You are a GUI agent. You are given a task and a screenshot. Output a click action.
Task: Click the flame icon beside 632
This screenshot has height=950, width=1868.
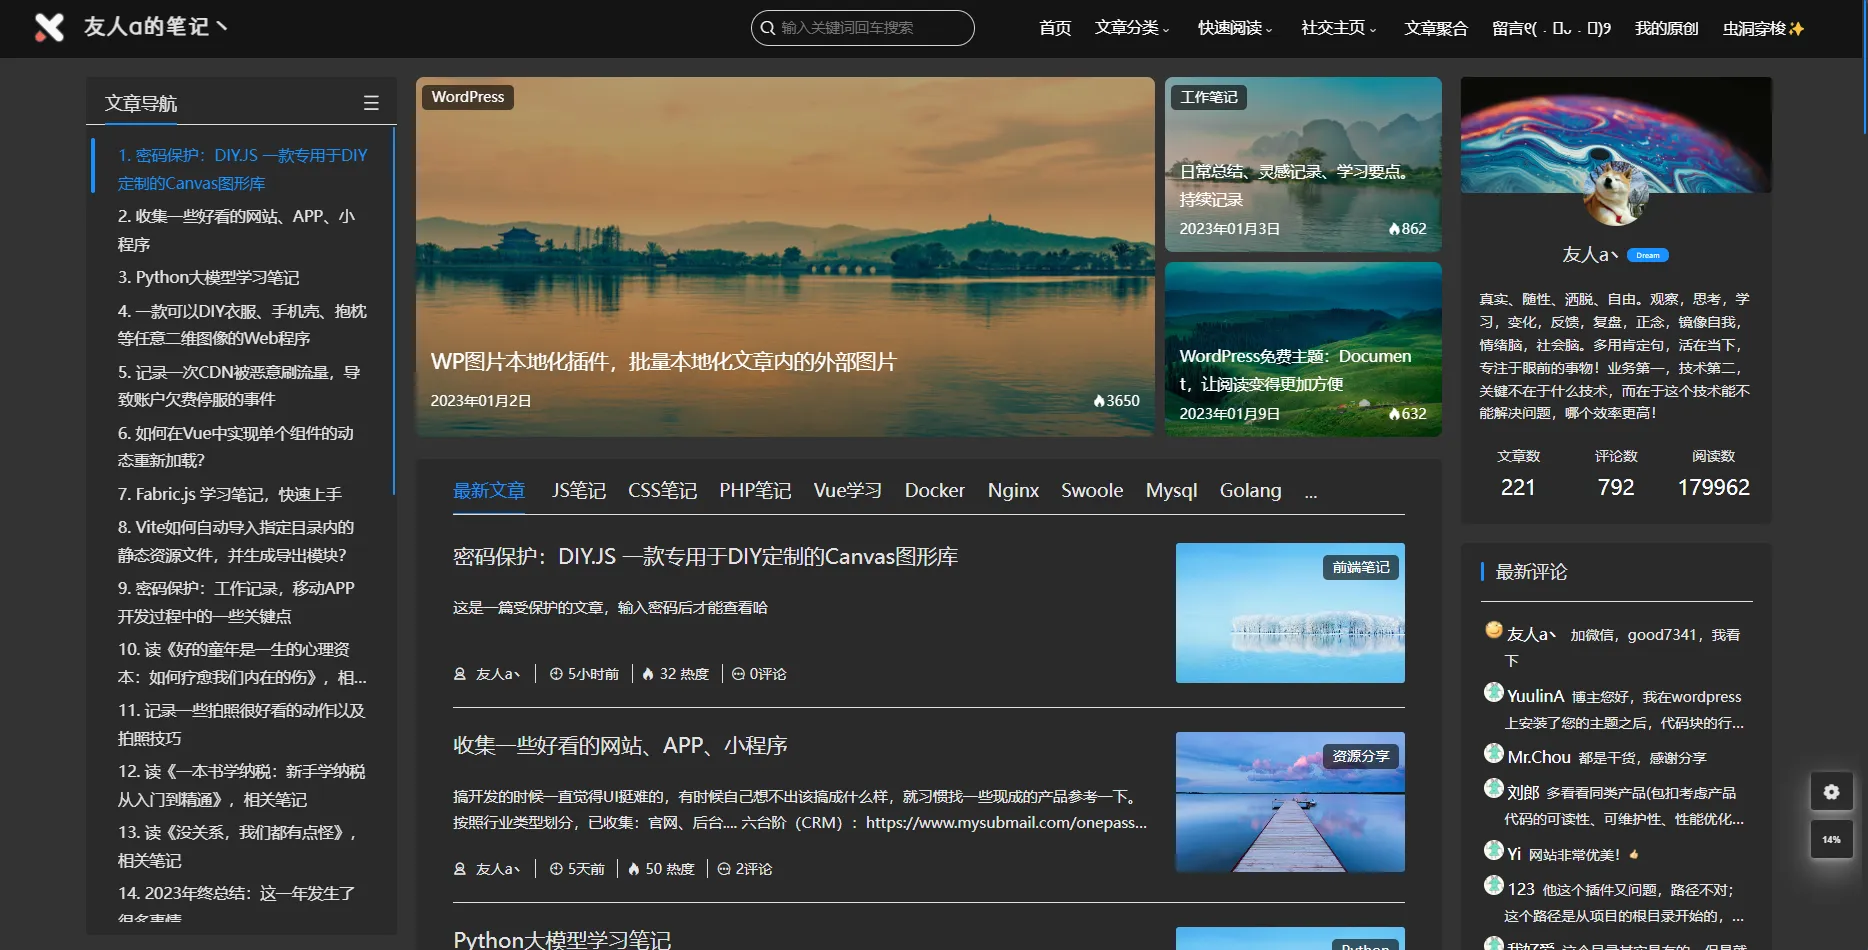[1394, 414]
